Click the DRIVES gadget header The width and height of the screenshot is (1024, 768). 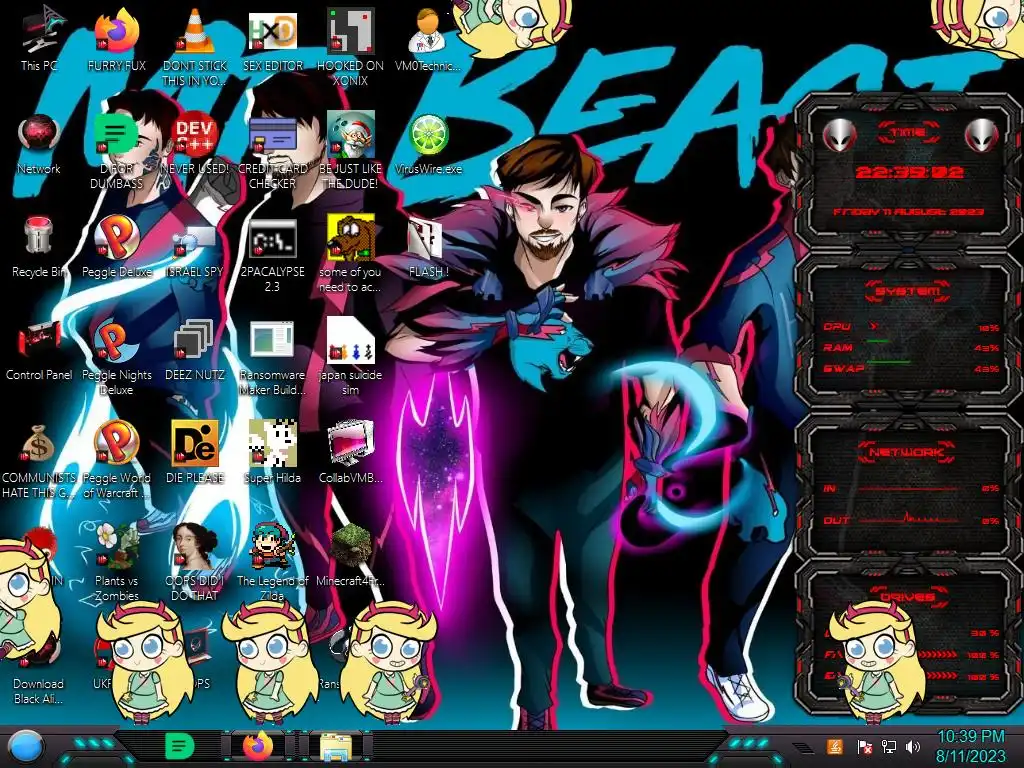(x=908, y=596)
